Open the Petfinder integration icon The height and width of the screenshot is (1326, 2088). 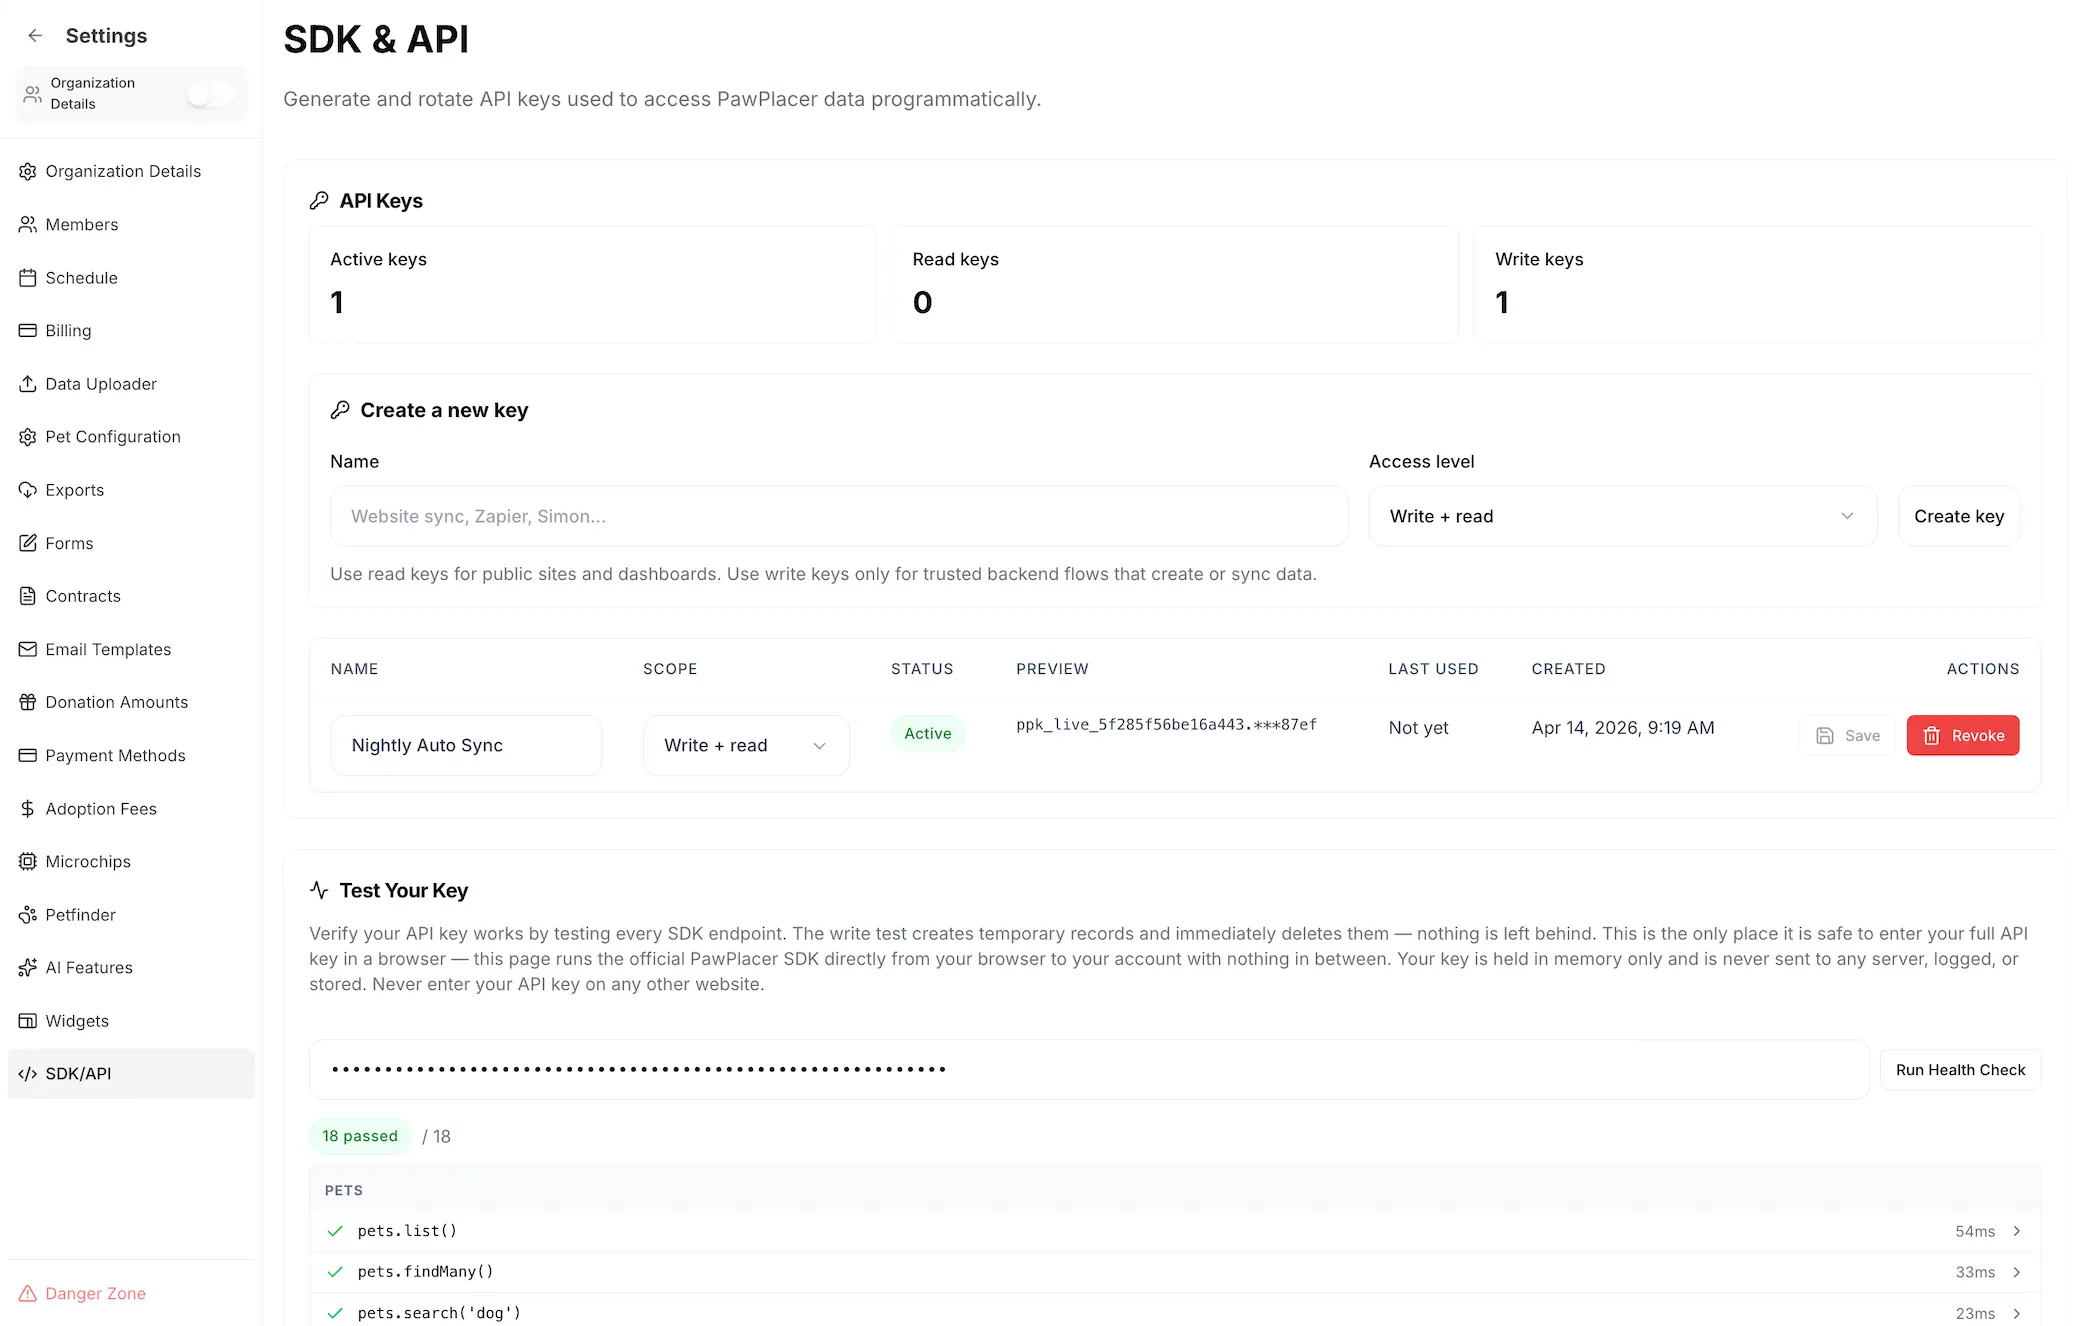coord(28,914)
